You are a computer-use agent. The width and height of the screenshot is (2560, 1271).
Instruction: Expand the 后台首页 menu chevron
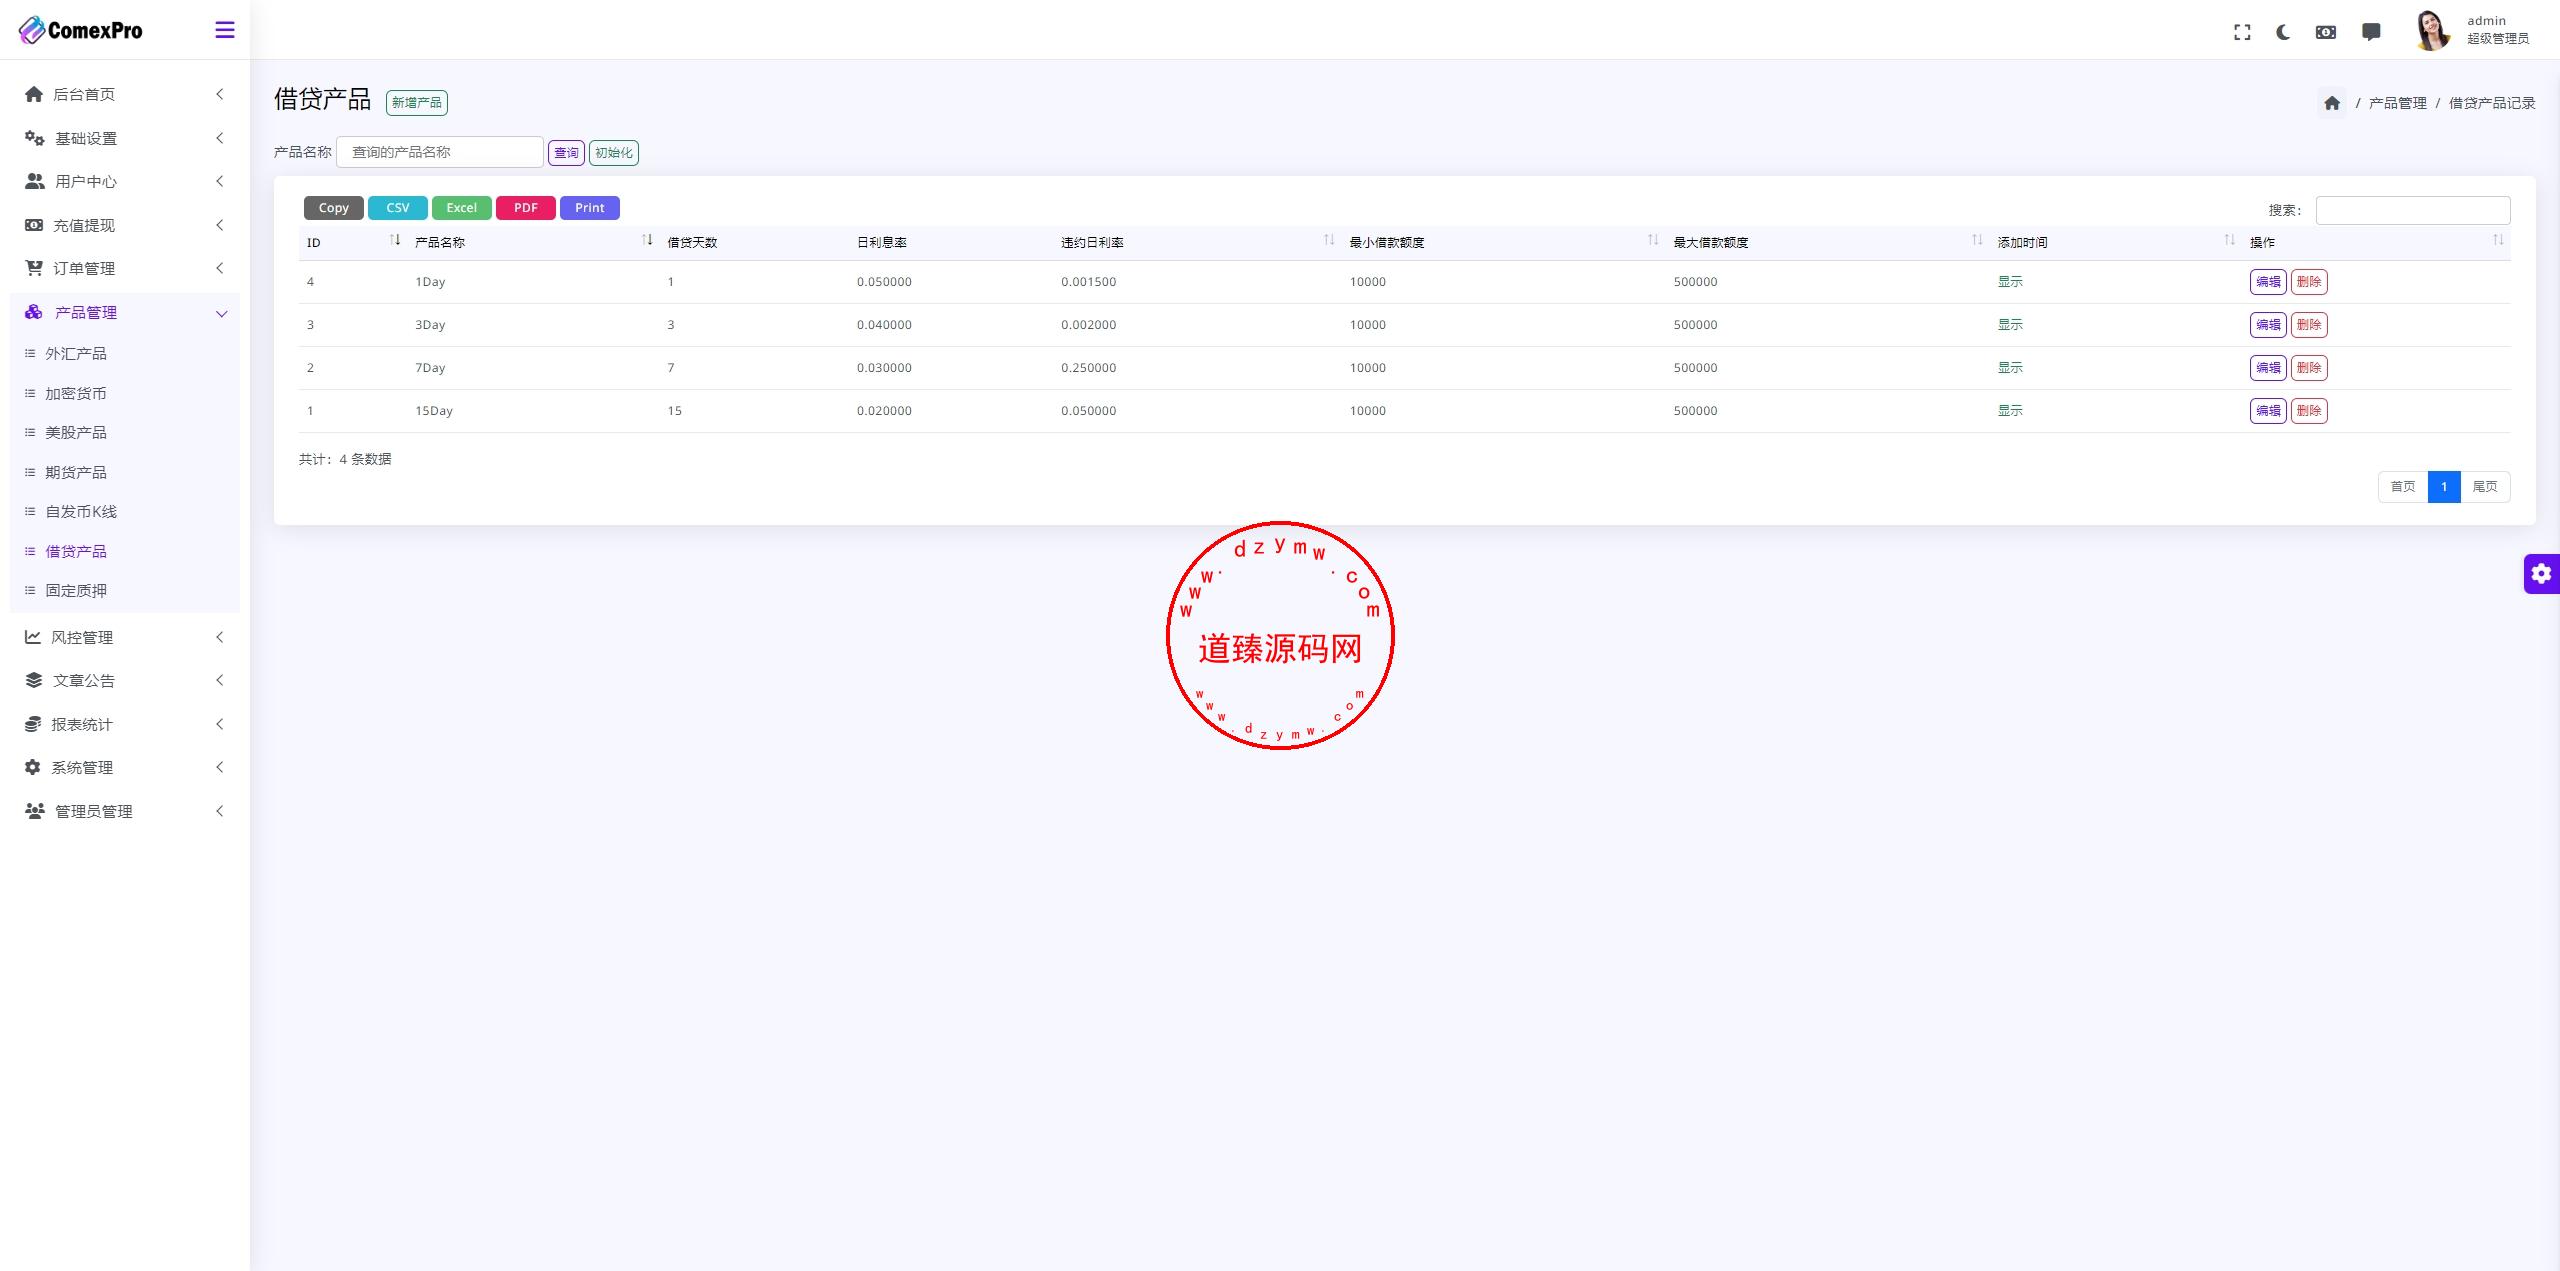[220, 94]
